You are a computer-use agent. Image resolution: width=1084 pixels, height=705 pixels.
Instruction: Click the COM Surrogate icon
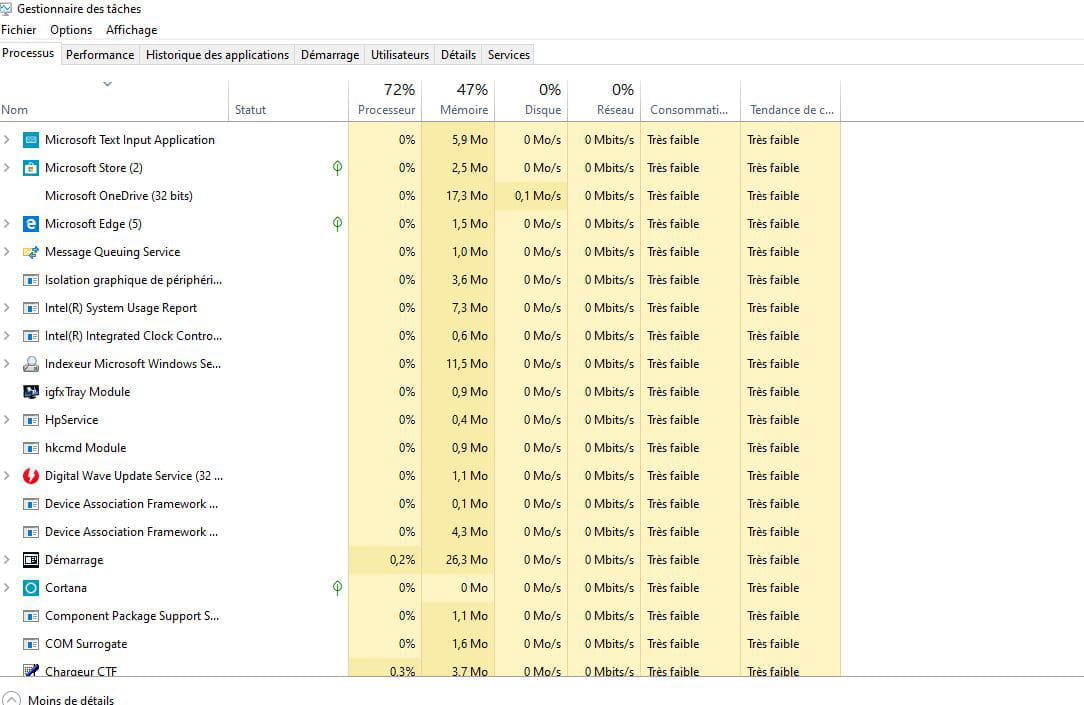(30, 644)
